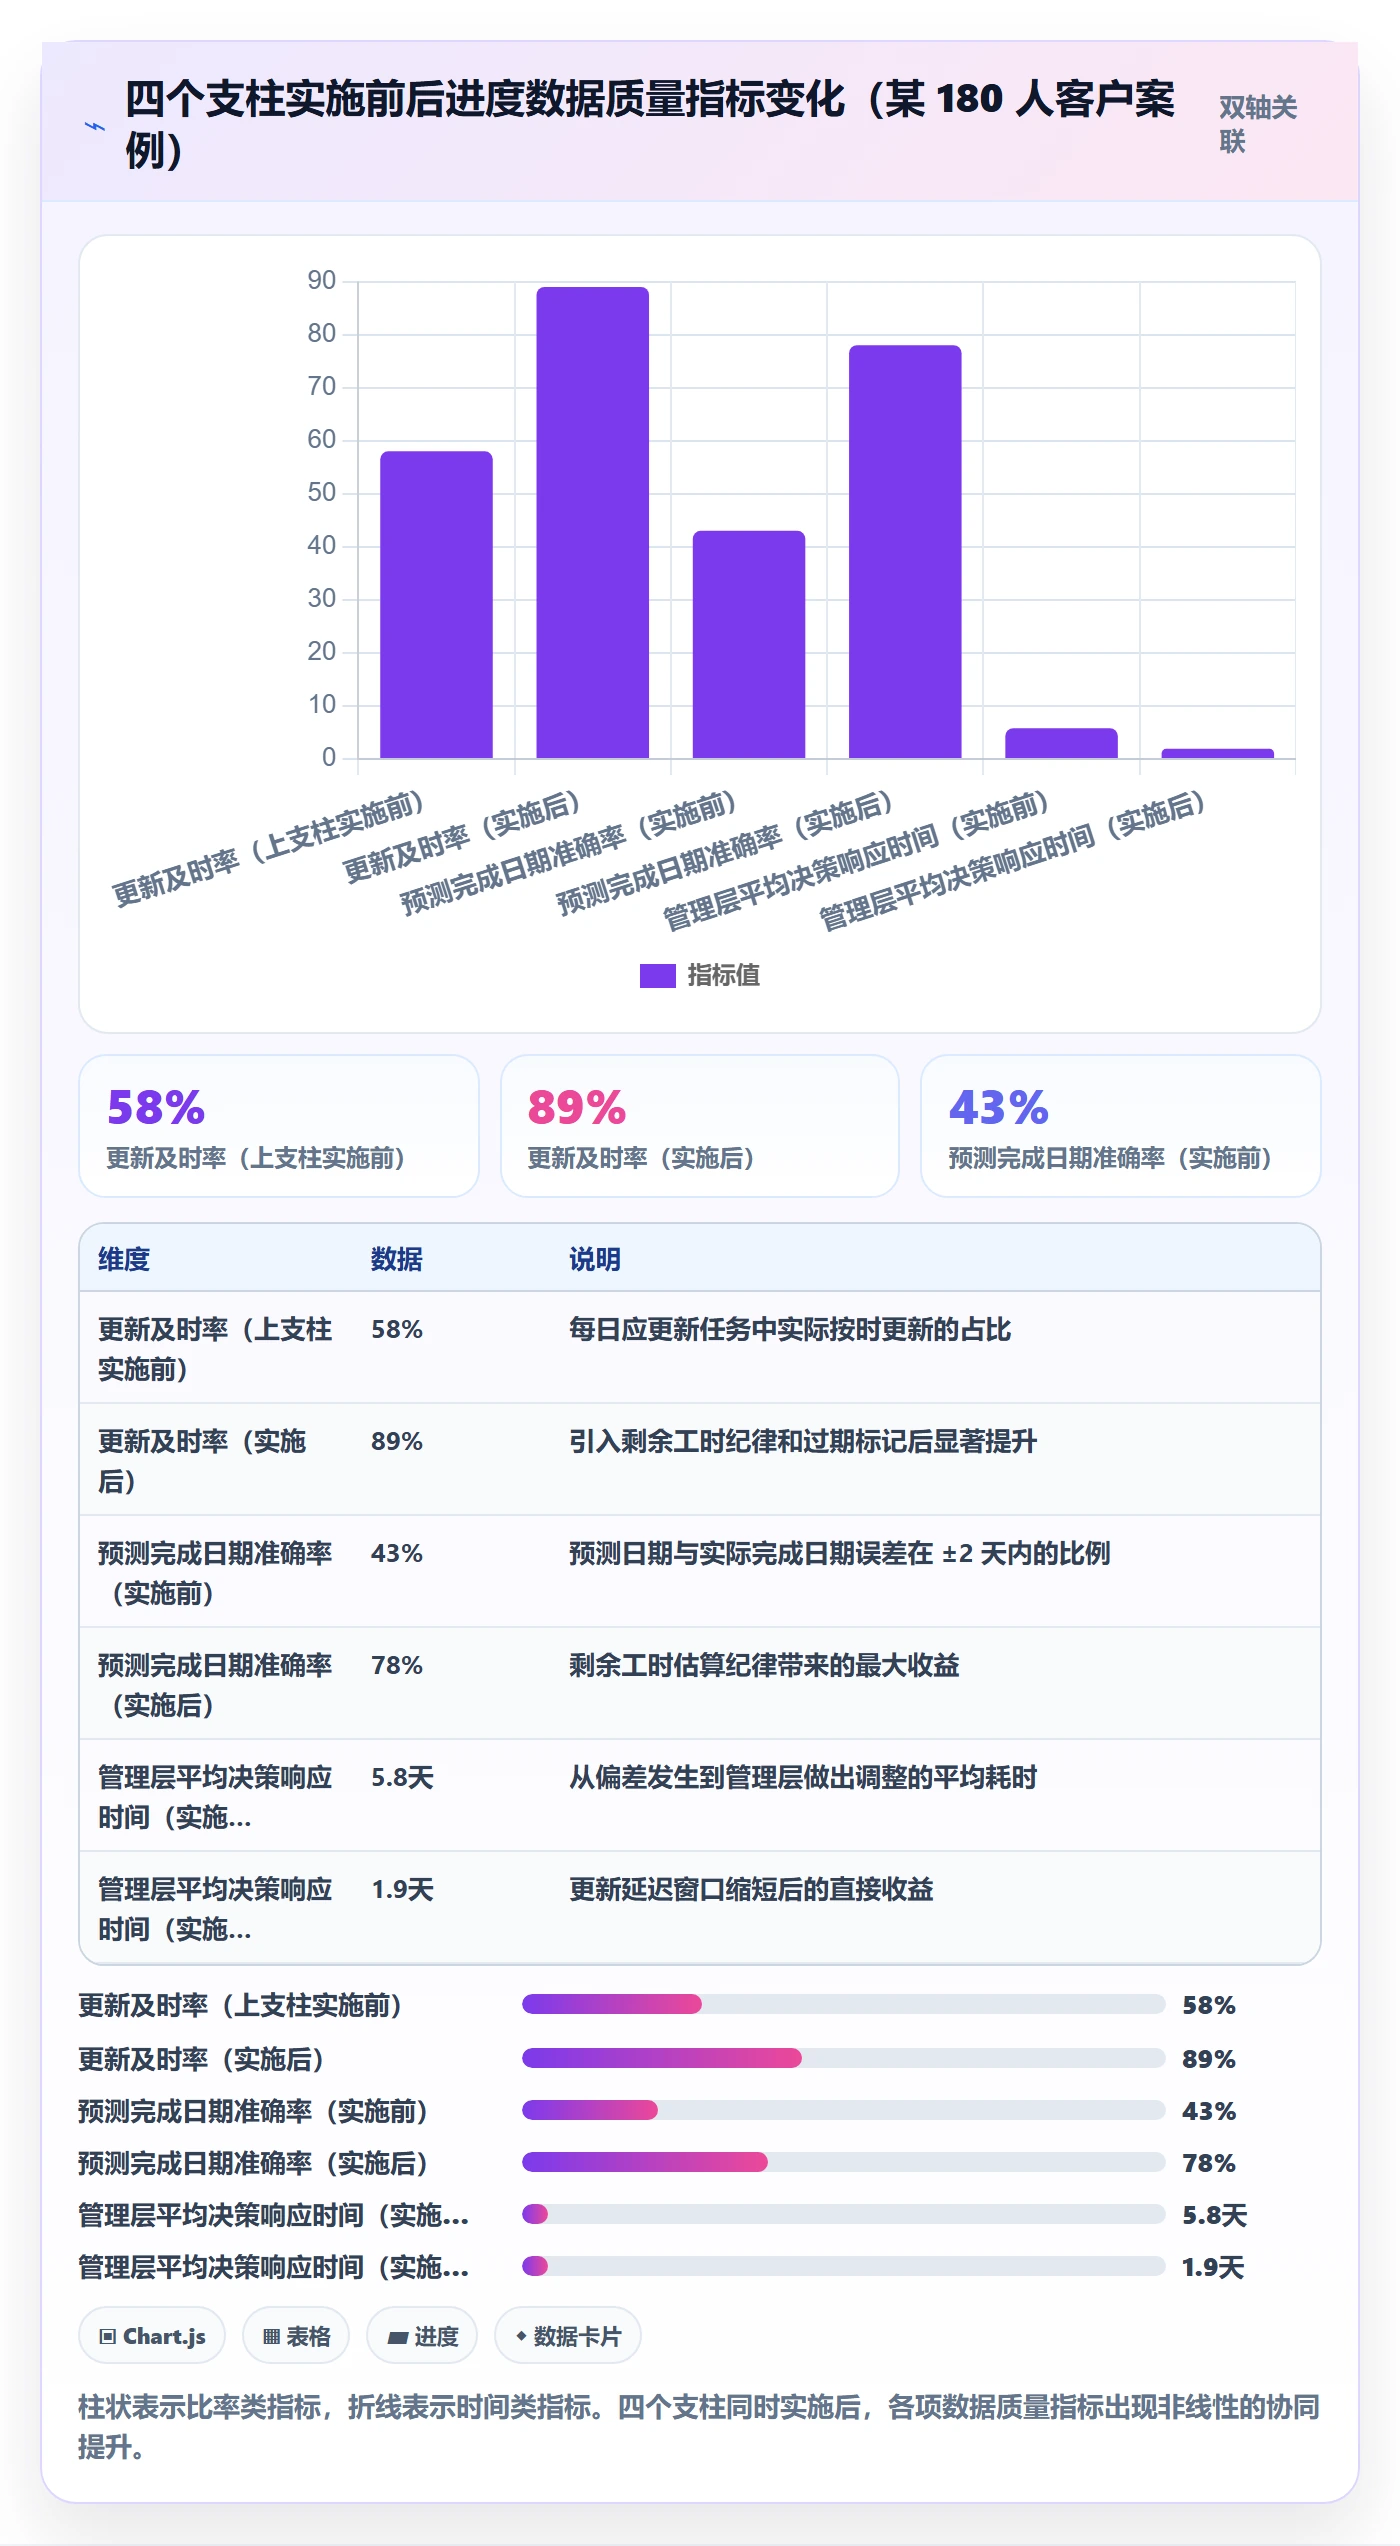
Task: Click the 管理层平均决策响应时间（实施后）smallest bar
Action: point(1217,753)
